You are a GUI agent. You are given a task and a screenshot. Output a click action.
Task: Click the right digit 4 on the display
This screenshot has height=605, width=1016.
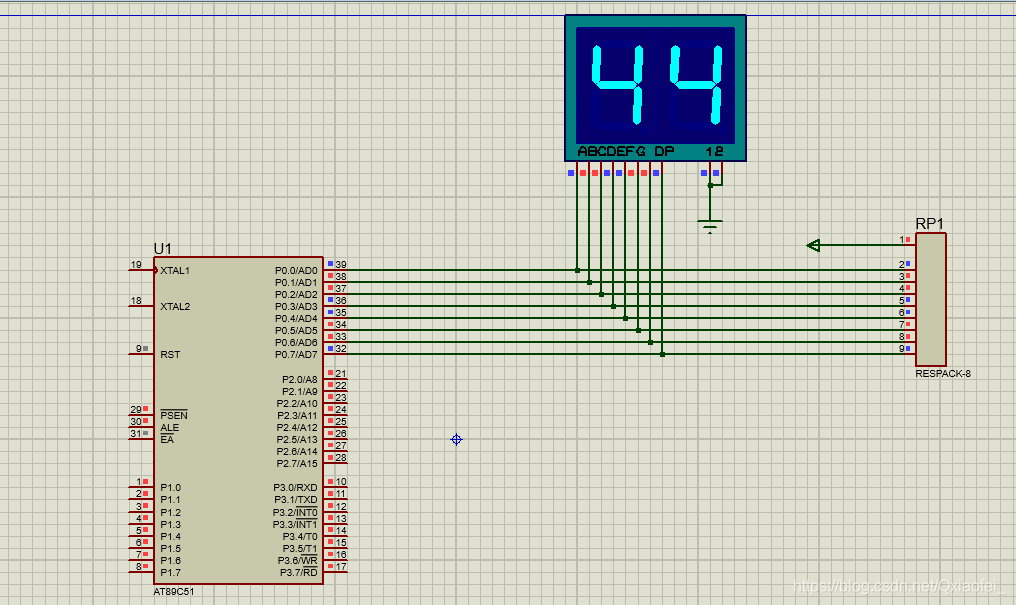pyautogui.click(x=697, y=84)
